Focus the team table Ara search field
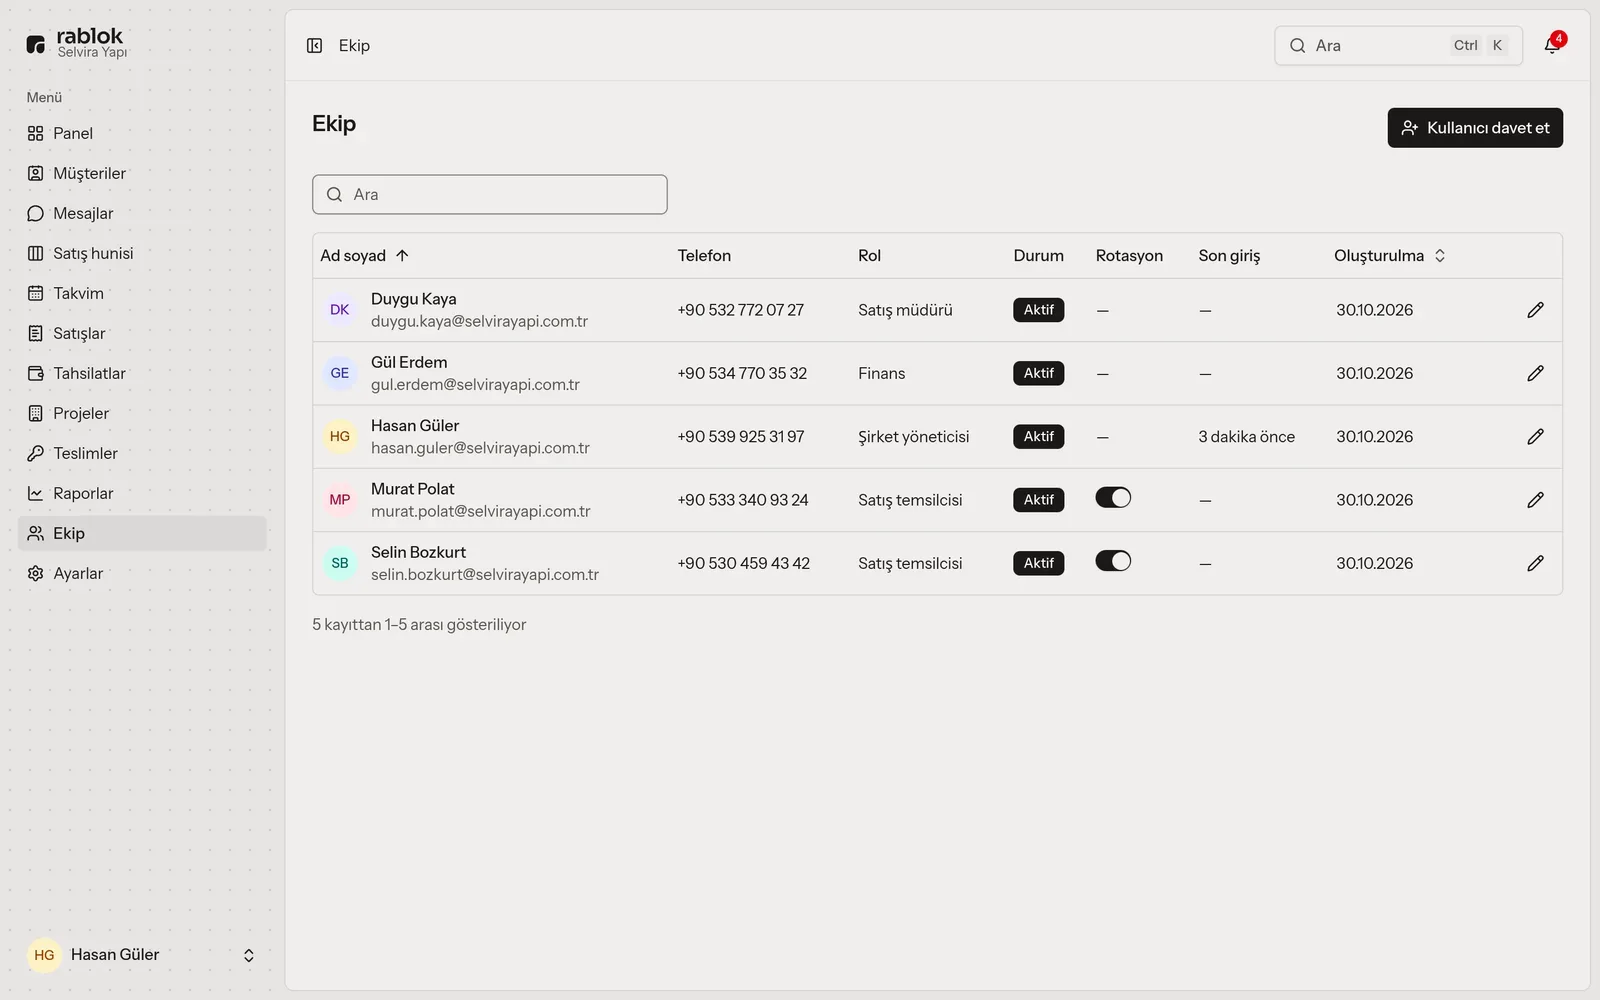 (490, 194)
